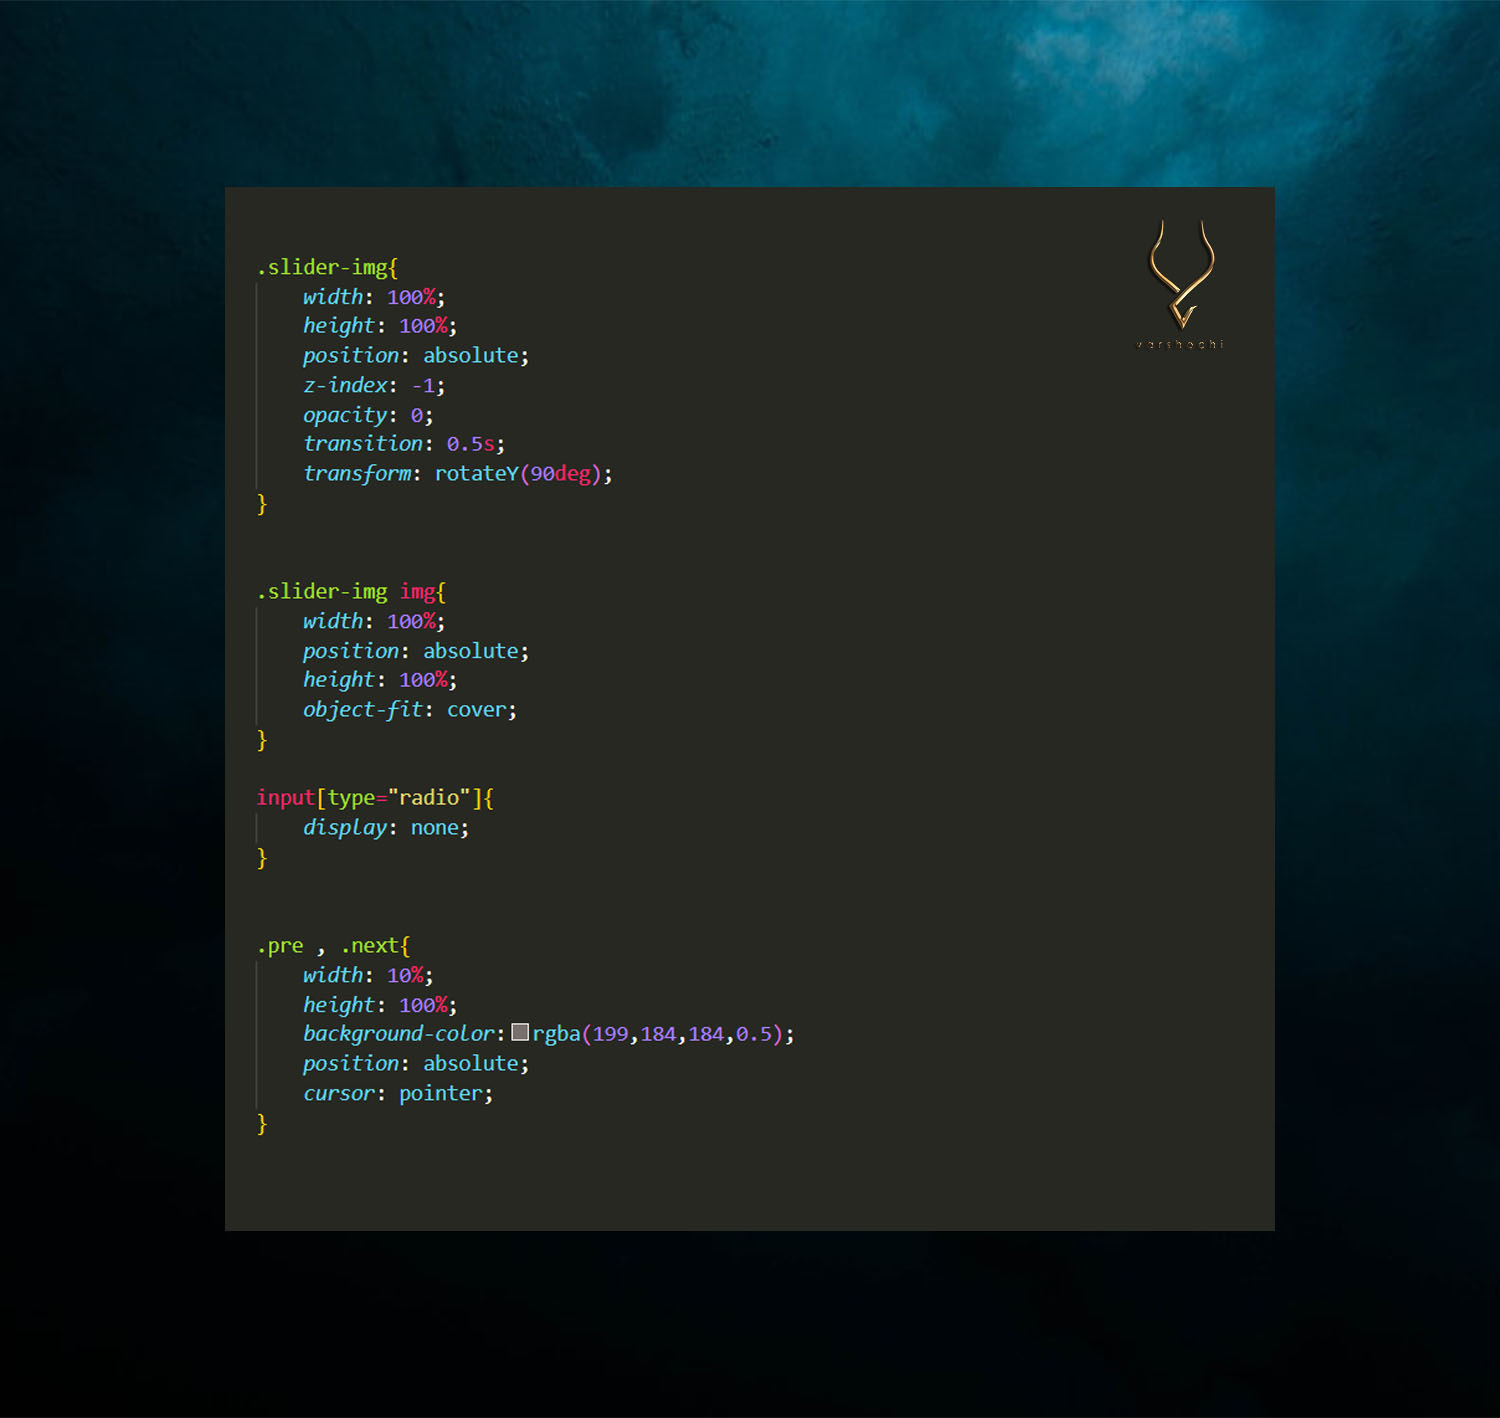This screenshot has width=1500, height=1418.
Task: Click the closing brace after display: none
Action: point(262,857)
